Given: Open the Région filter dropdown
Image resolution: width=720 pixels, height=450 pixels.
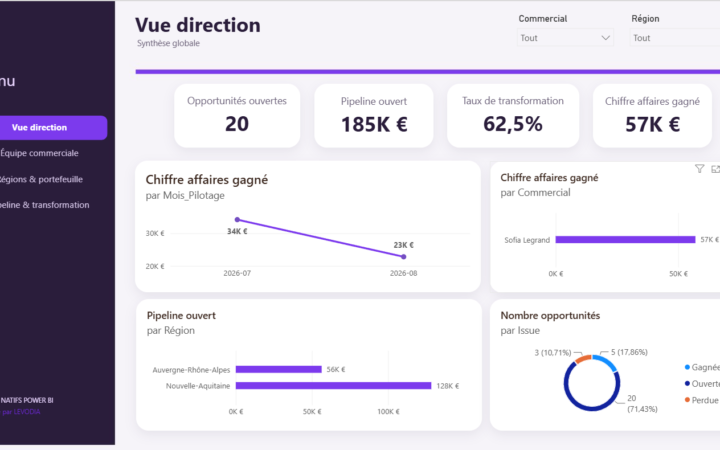Looking at the screenshot, I should click(675, 38).
